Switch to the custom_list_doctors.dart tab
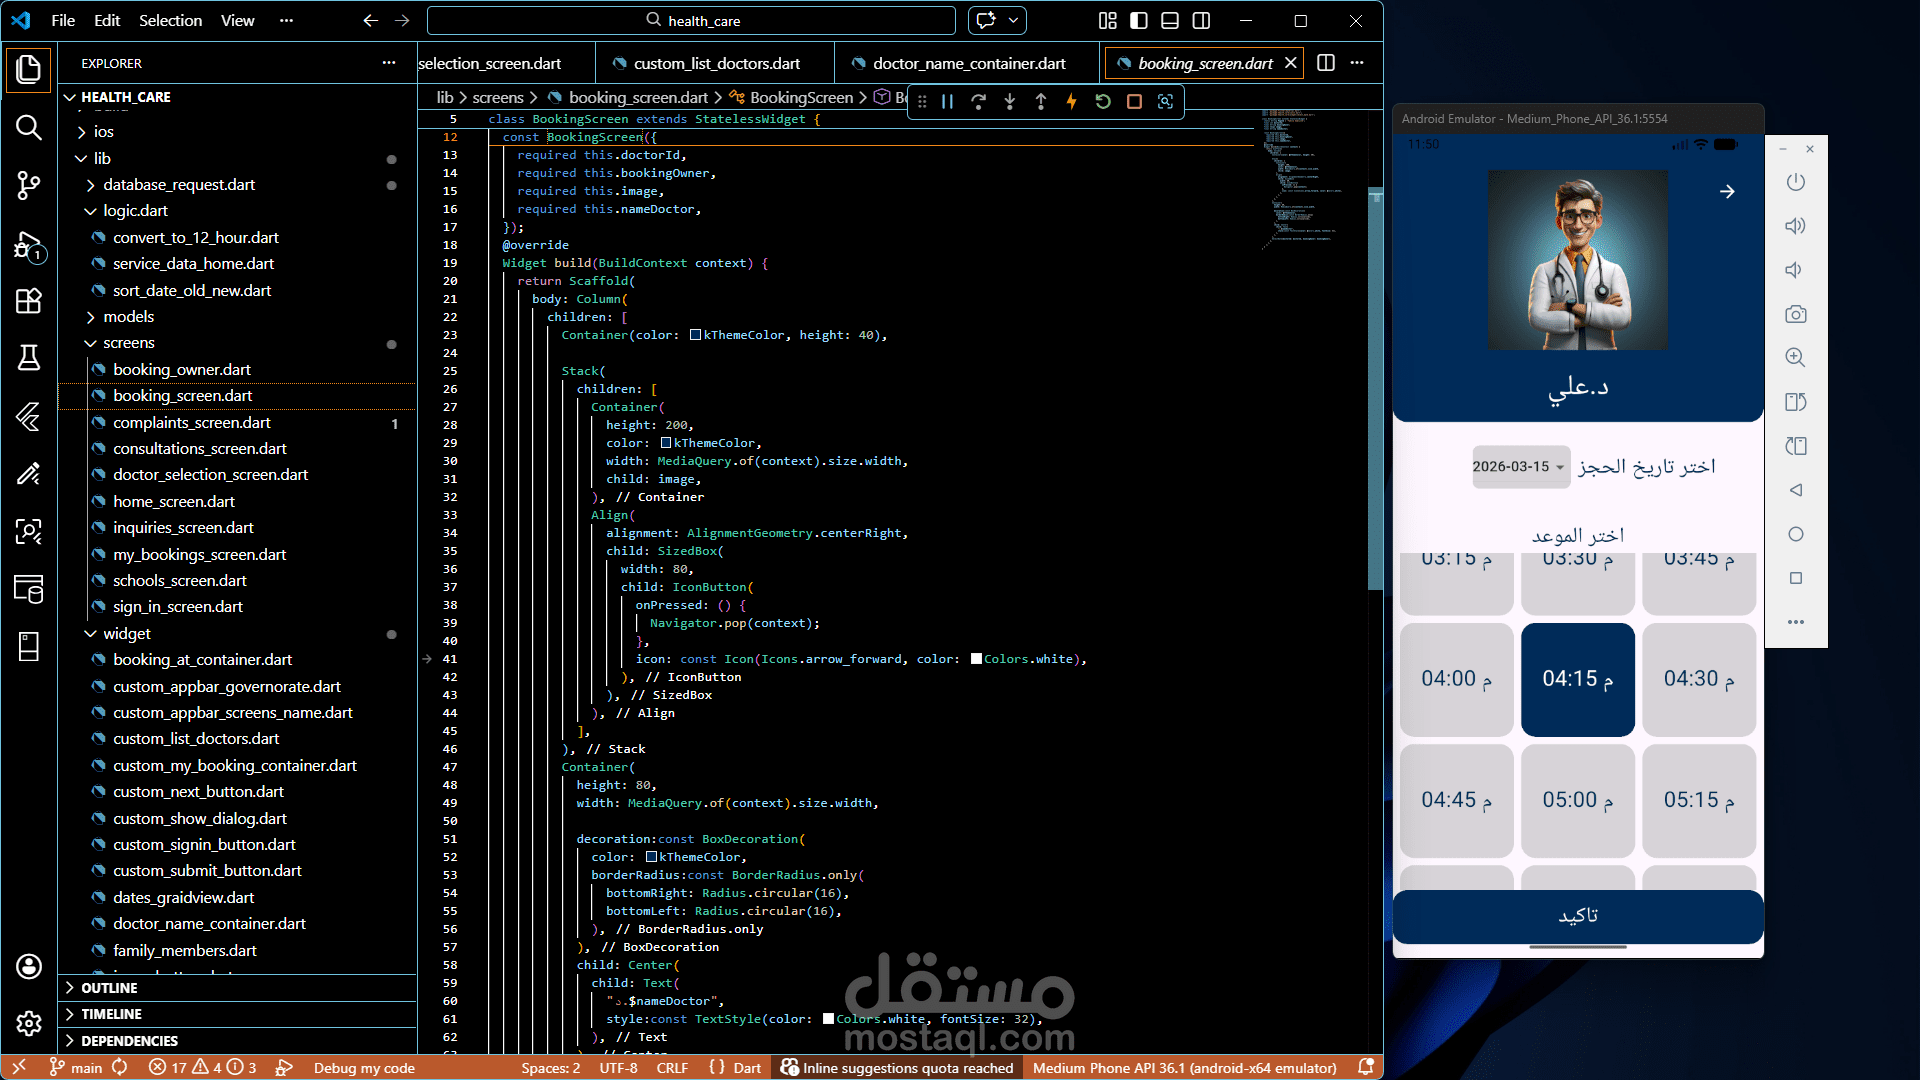The image size is (1920, 1080). pos(716,63)
